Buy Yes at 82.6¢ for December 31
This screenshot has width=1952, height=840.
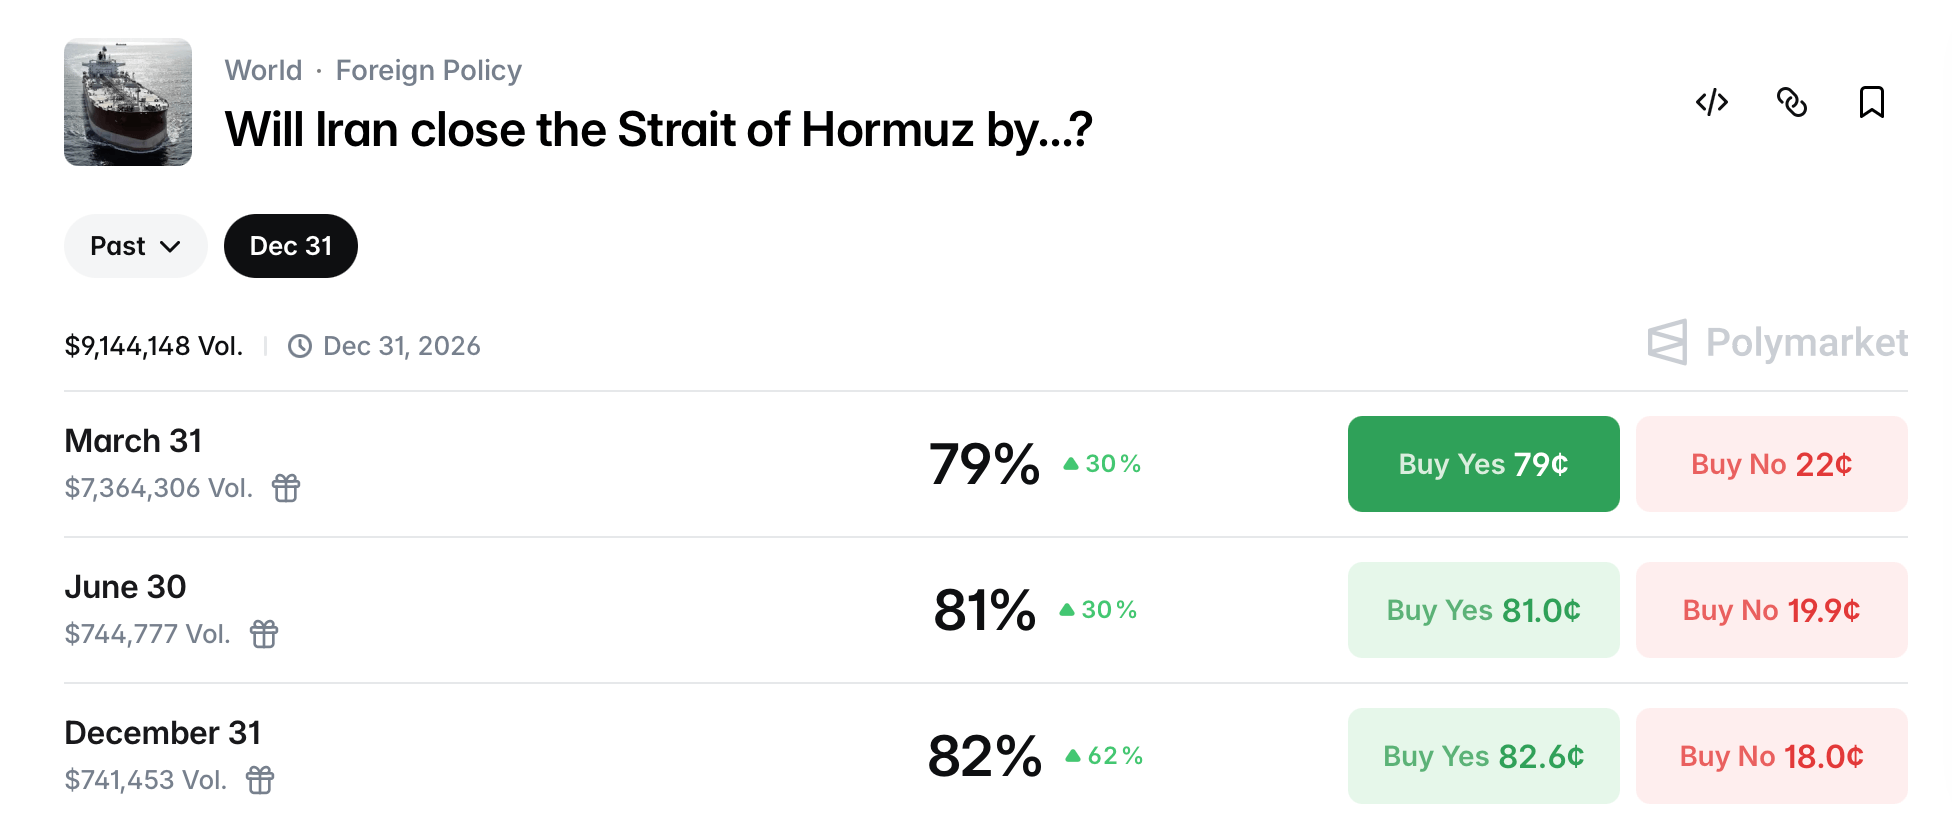(x=1483, y=756)
